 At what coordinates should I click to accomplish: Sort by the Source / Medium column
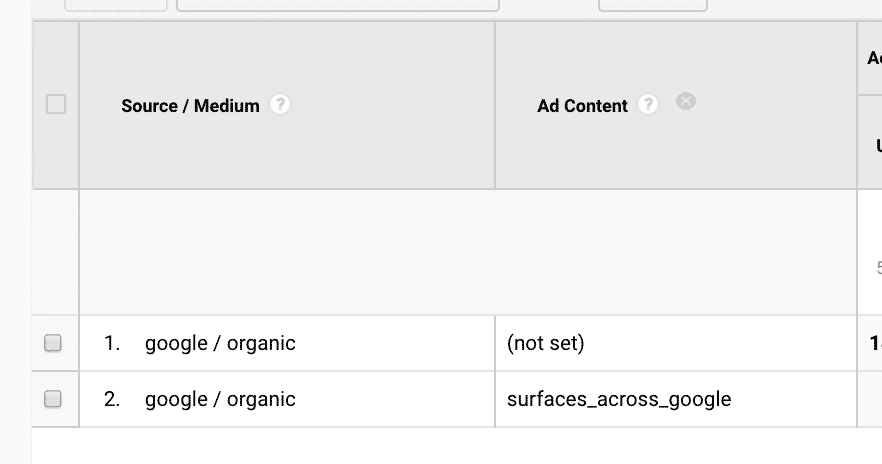(x=190, y=106)
